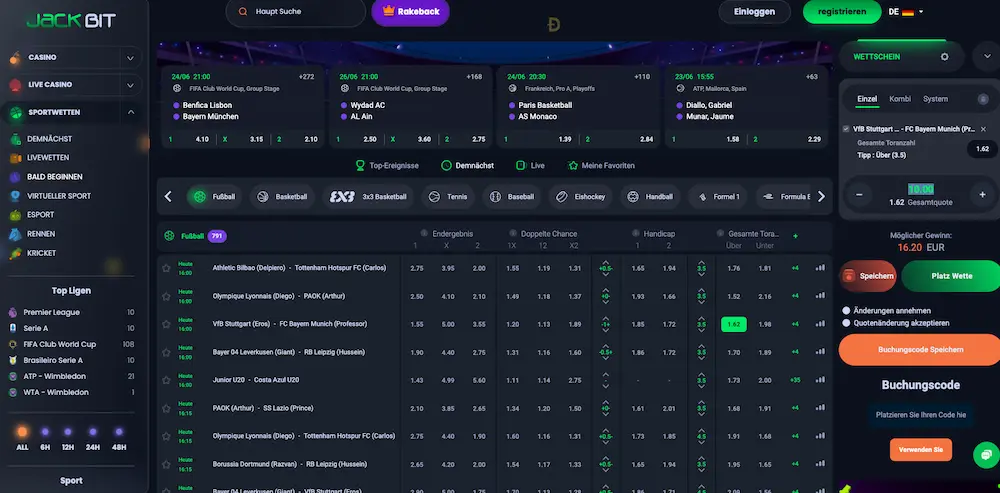Change total goals 3.5 stepper in Olympique Lyonnais PAOK row

point(701,296)
